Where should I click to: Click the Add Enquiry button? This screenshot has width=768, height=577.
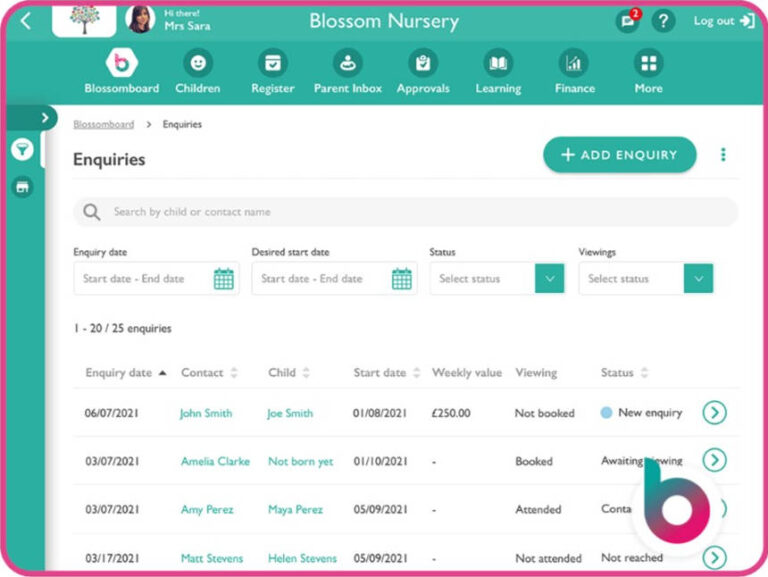(619, 155)
